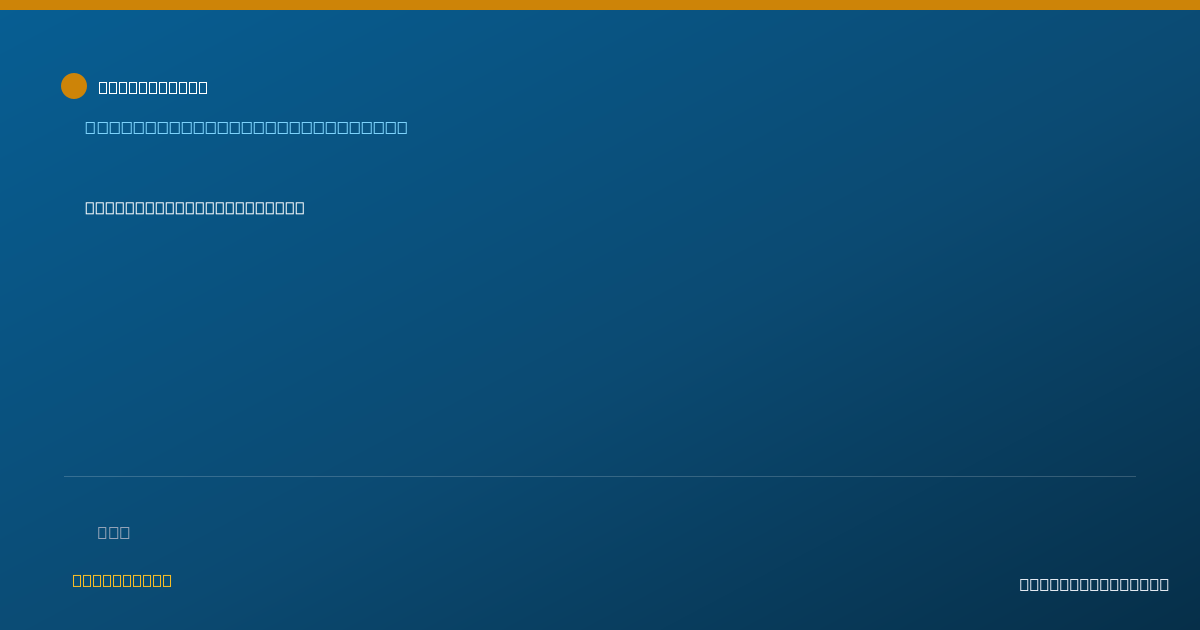This screenshot has height=630, width=1200.
Task: Click the last character box of the white title
Action: tap(203, 87)
